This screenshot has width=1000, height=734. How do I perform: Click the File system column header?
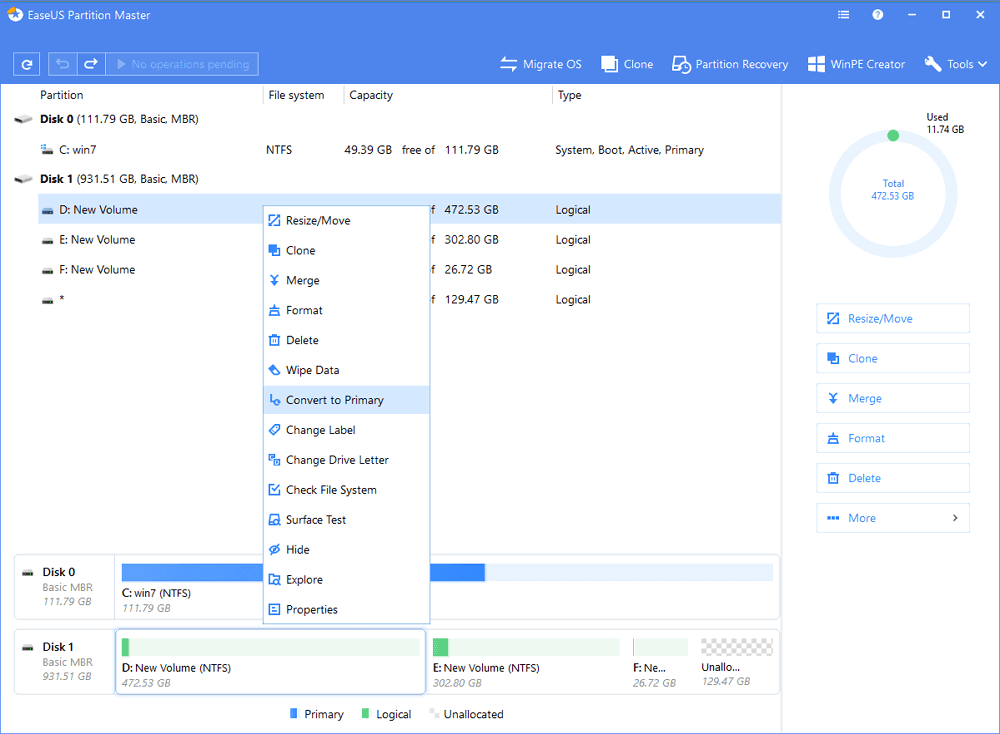tap(296, 95)
